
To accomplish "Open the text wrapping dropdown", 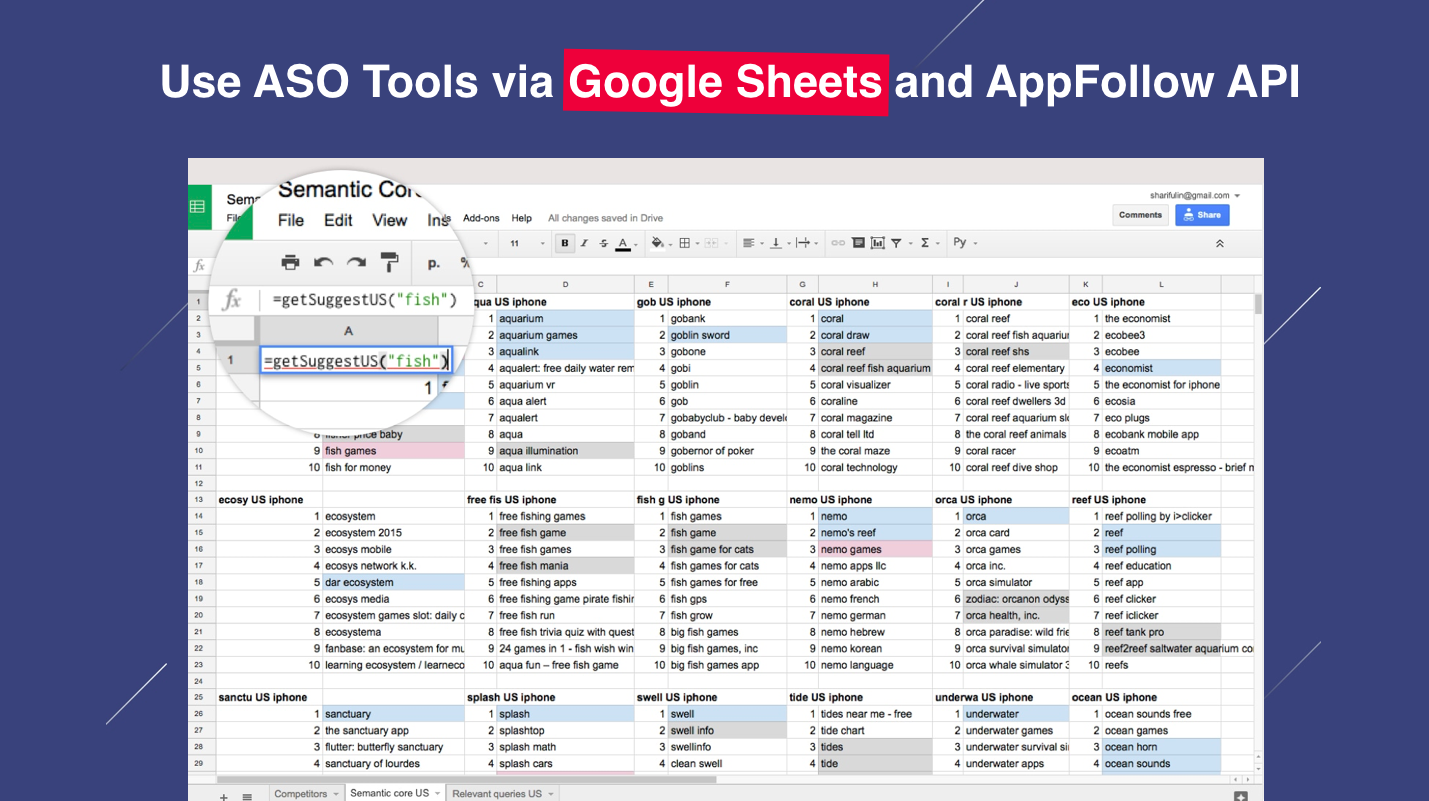I will point(806,242).
